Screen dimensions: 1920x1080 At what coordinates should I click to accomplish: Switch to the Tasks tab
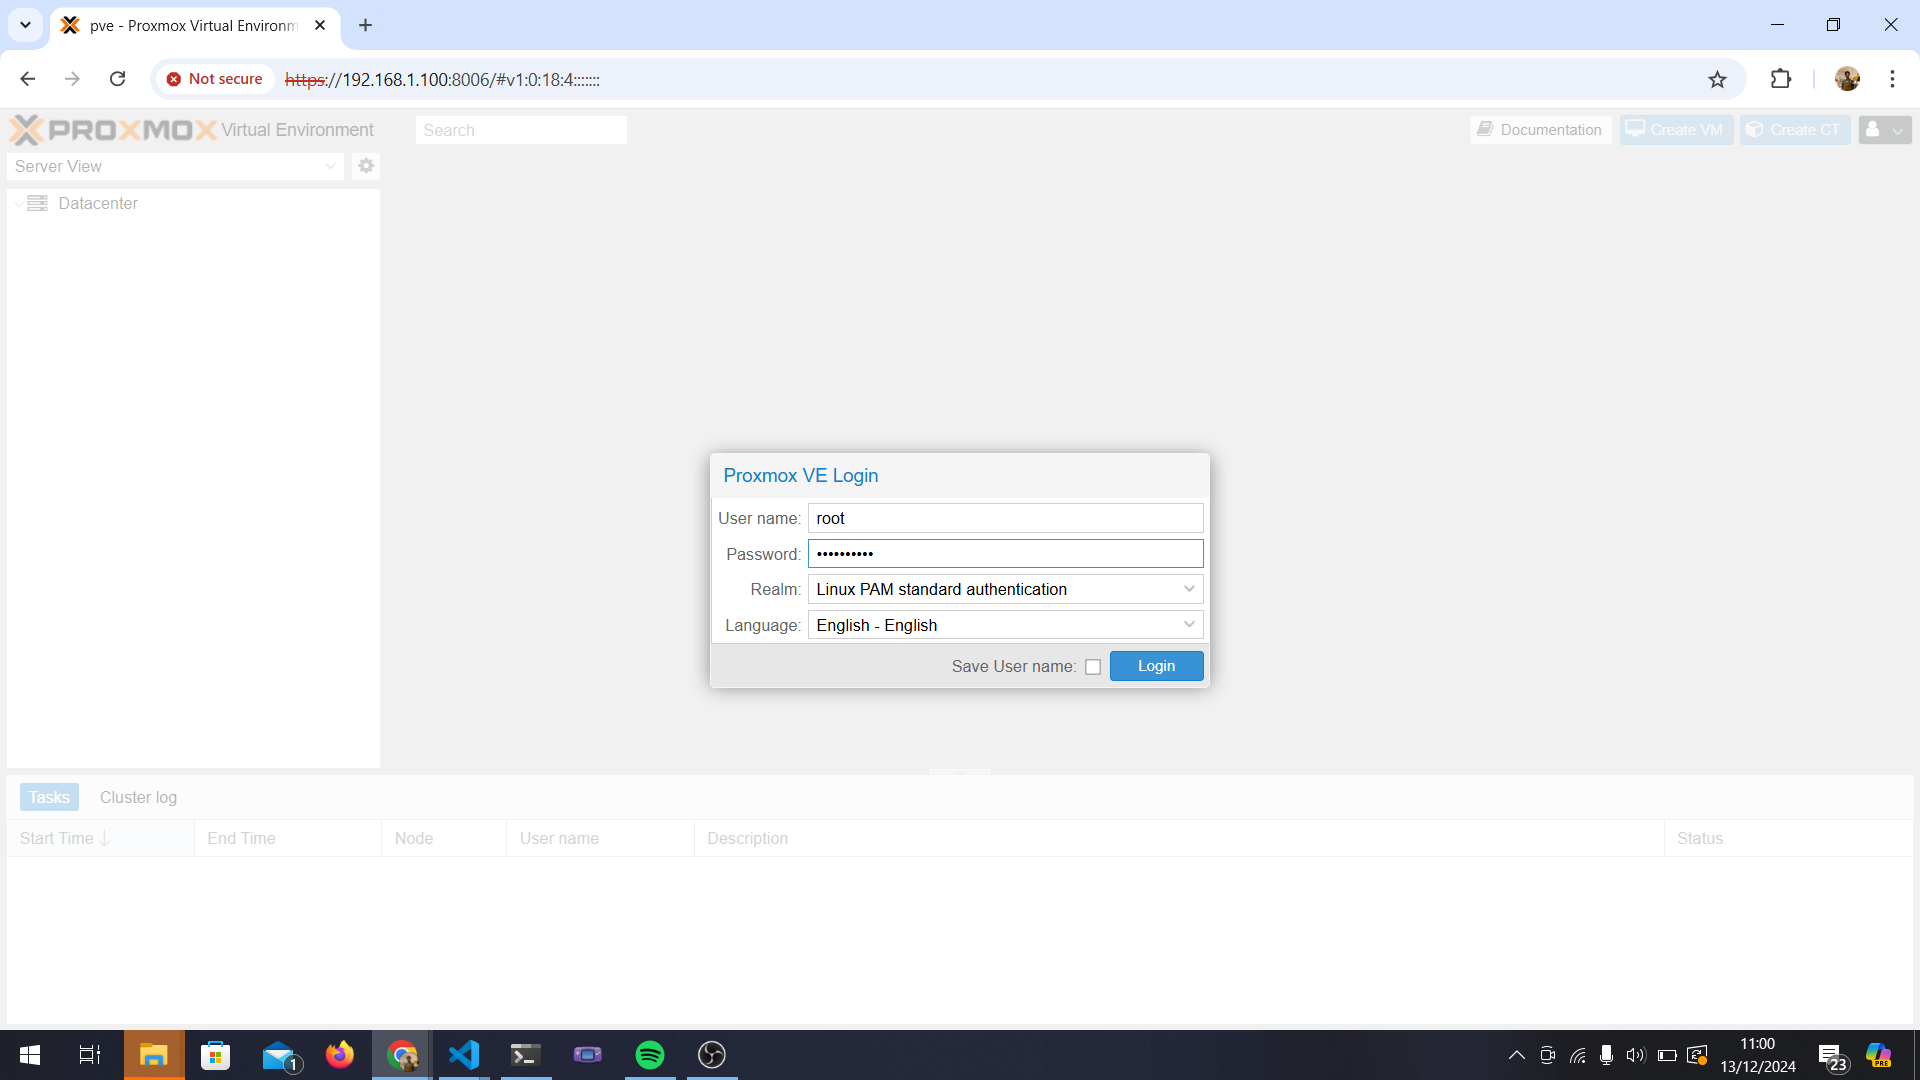[x=49, y=797]
